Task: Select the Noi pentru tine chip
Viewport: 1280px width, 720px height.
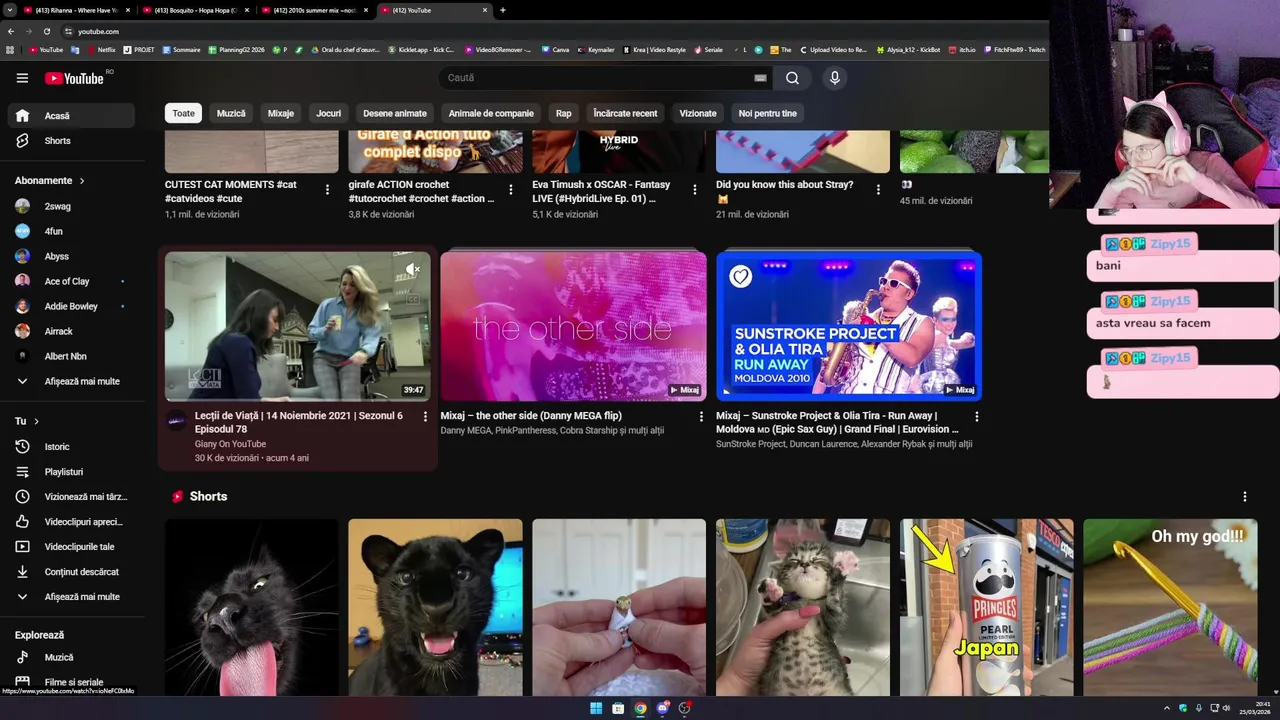Action: 768,113
